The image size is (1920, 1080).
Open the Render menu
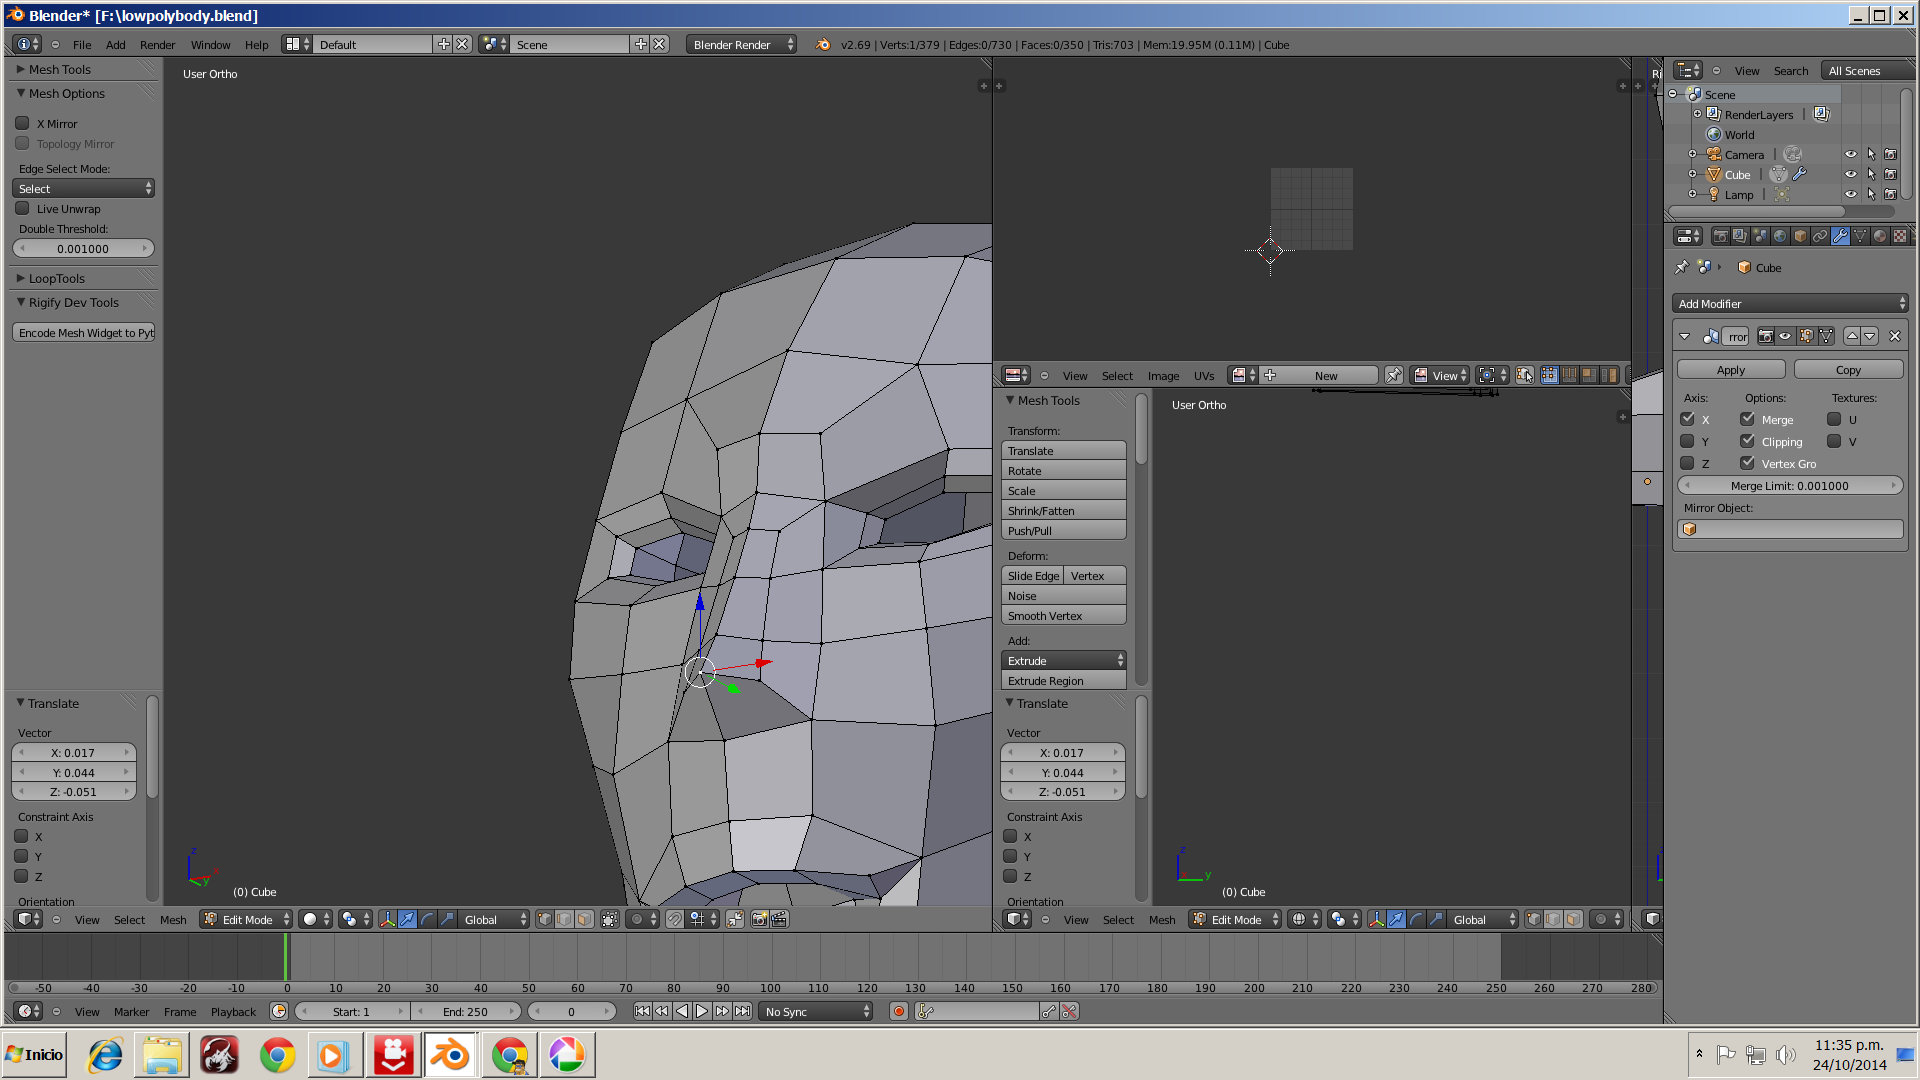click(x=157, y=45)
